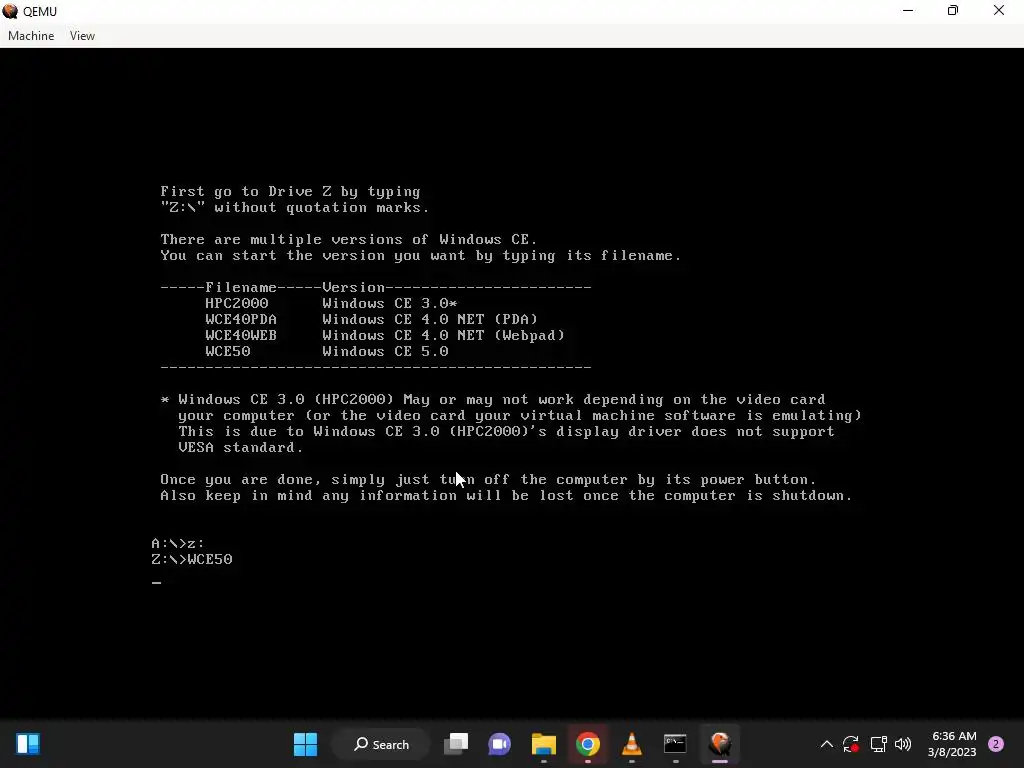Open network settings from tray icon

[x=878, y=744]
